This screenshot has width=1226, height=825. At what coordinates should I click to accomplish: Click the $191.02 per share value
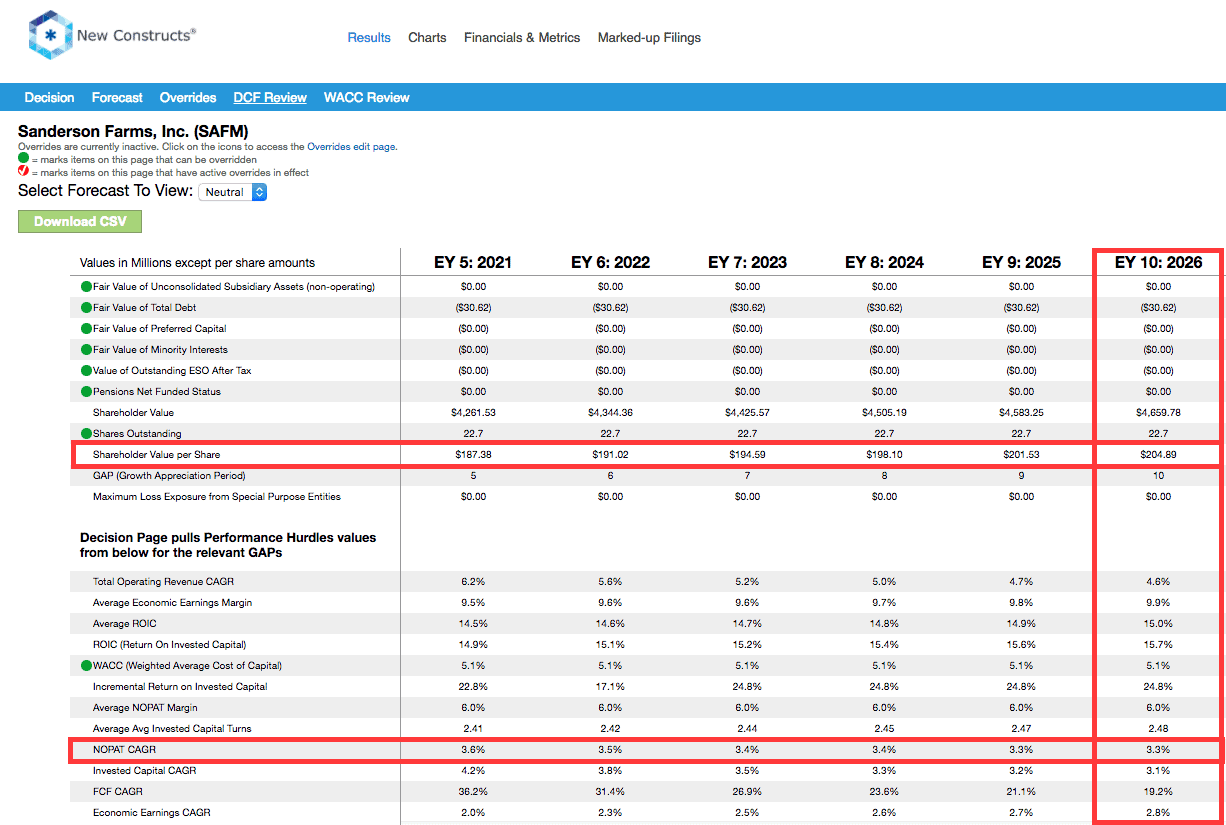coord(610,455)
